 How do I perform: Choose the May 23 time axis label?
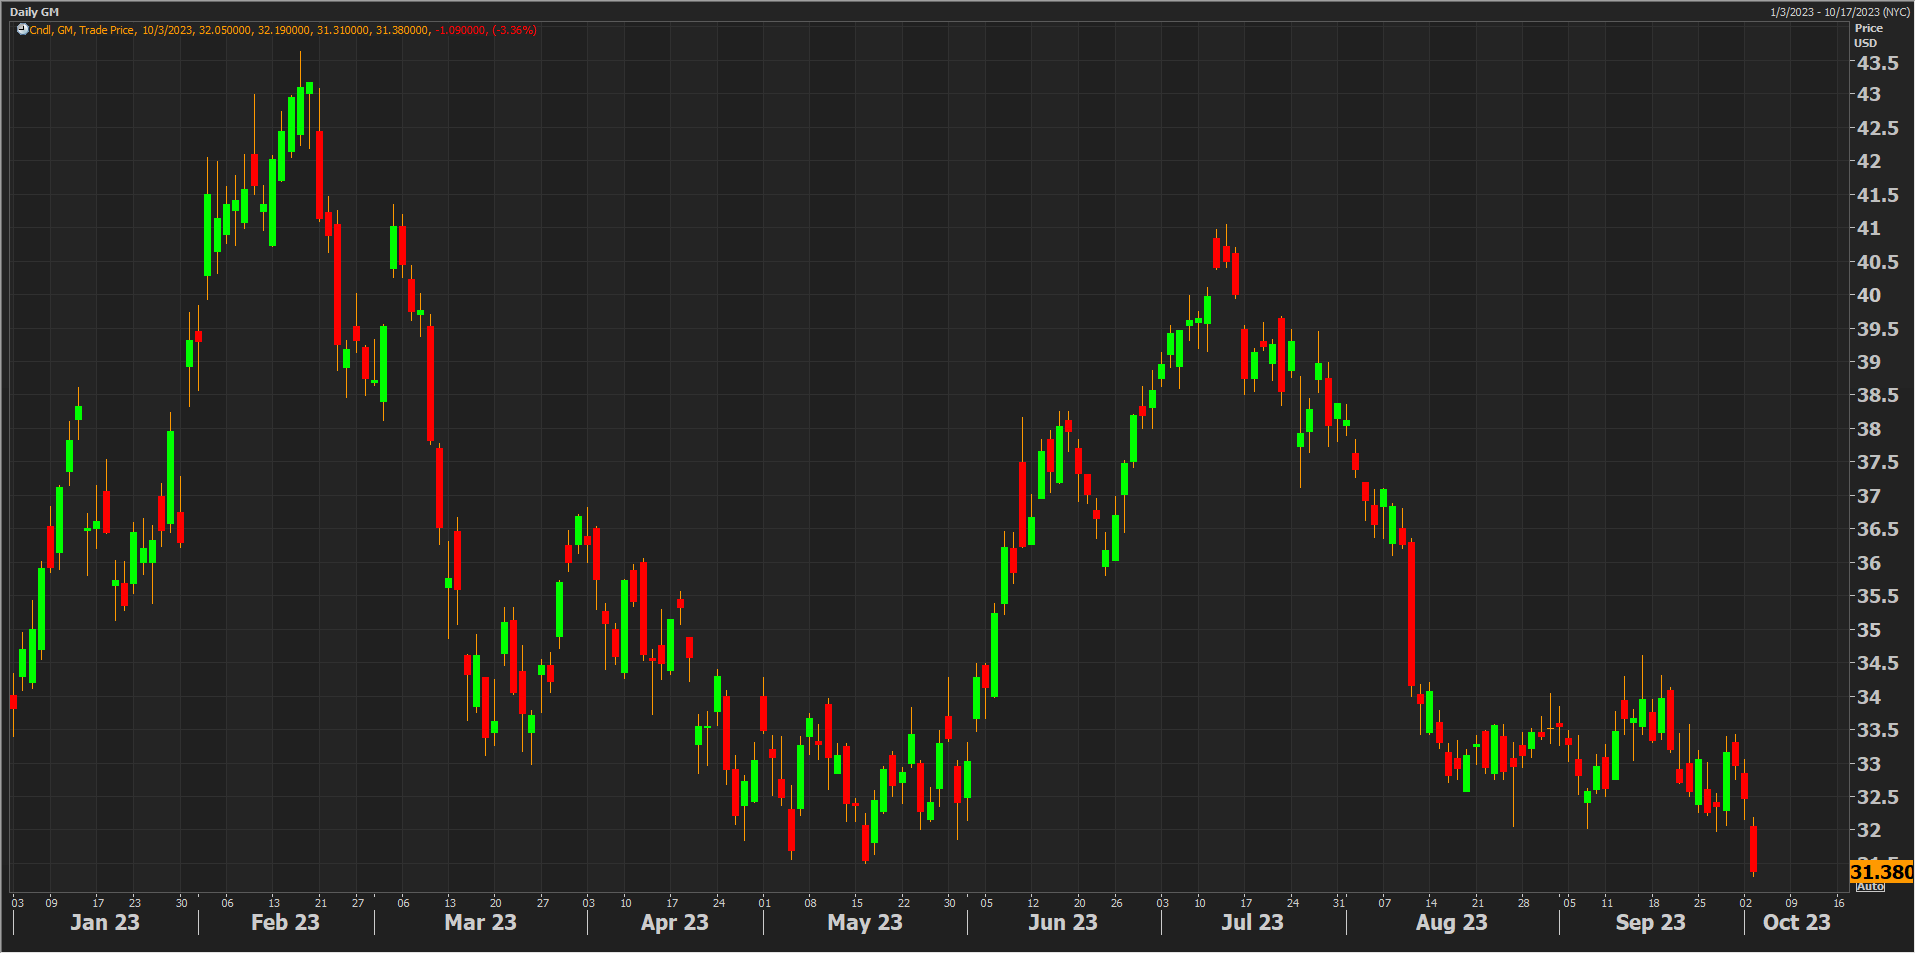864,923
